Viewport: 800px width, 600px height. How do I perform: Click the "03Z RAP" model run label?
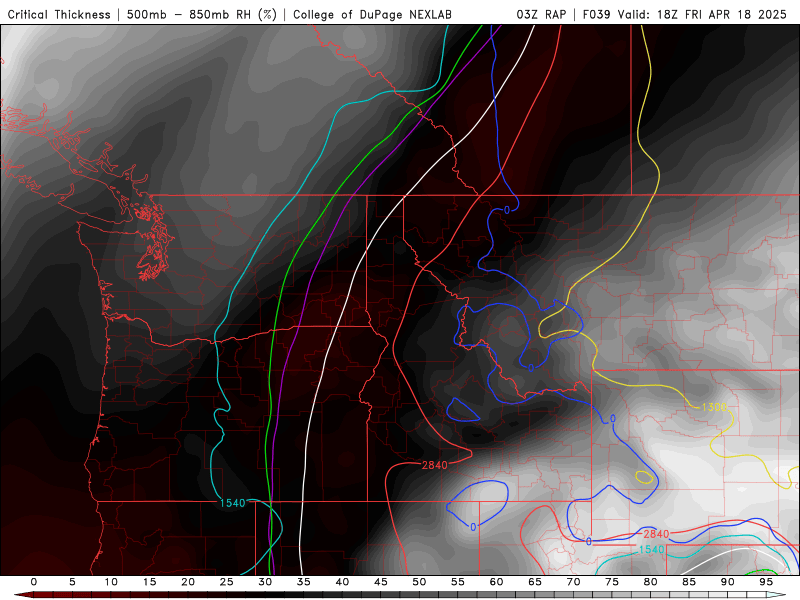[x=541, y=14]
